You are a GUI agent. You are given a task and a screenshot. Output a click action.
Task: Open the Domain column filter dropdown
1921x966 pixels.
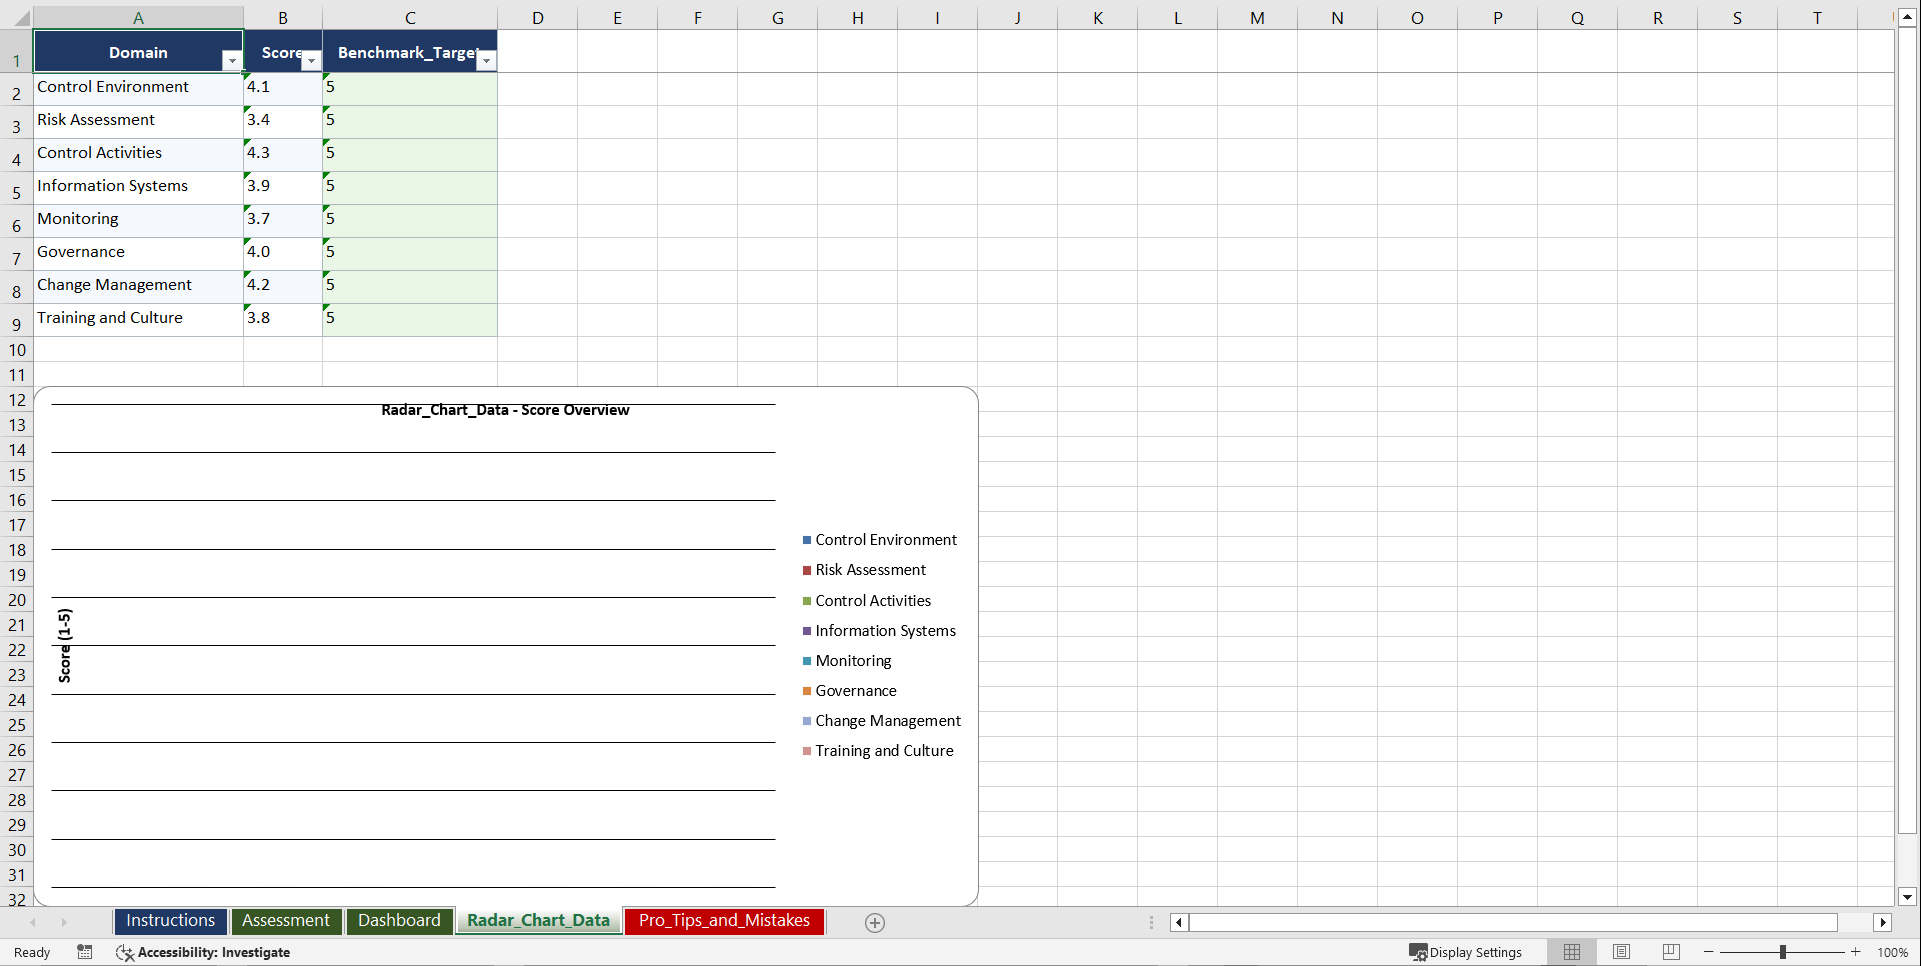231,61
